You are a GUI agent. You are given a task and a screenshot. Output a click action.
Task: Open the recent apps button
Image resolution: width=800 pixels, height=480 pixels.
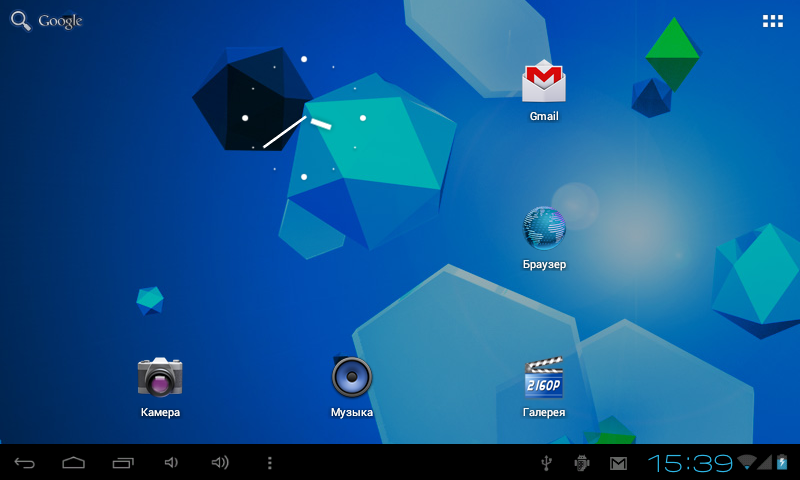tap(123, 463)
